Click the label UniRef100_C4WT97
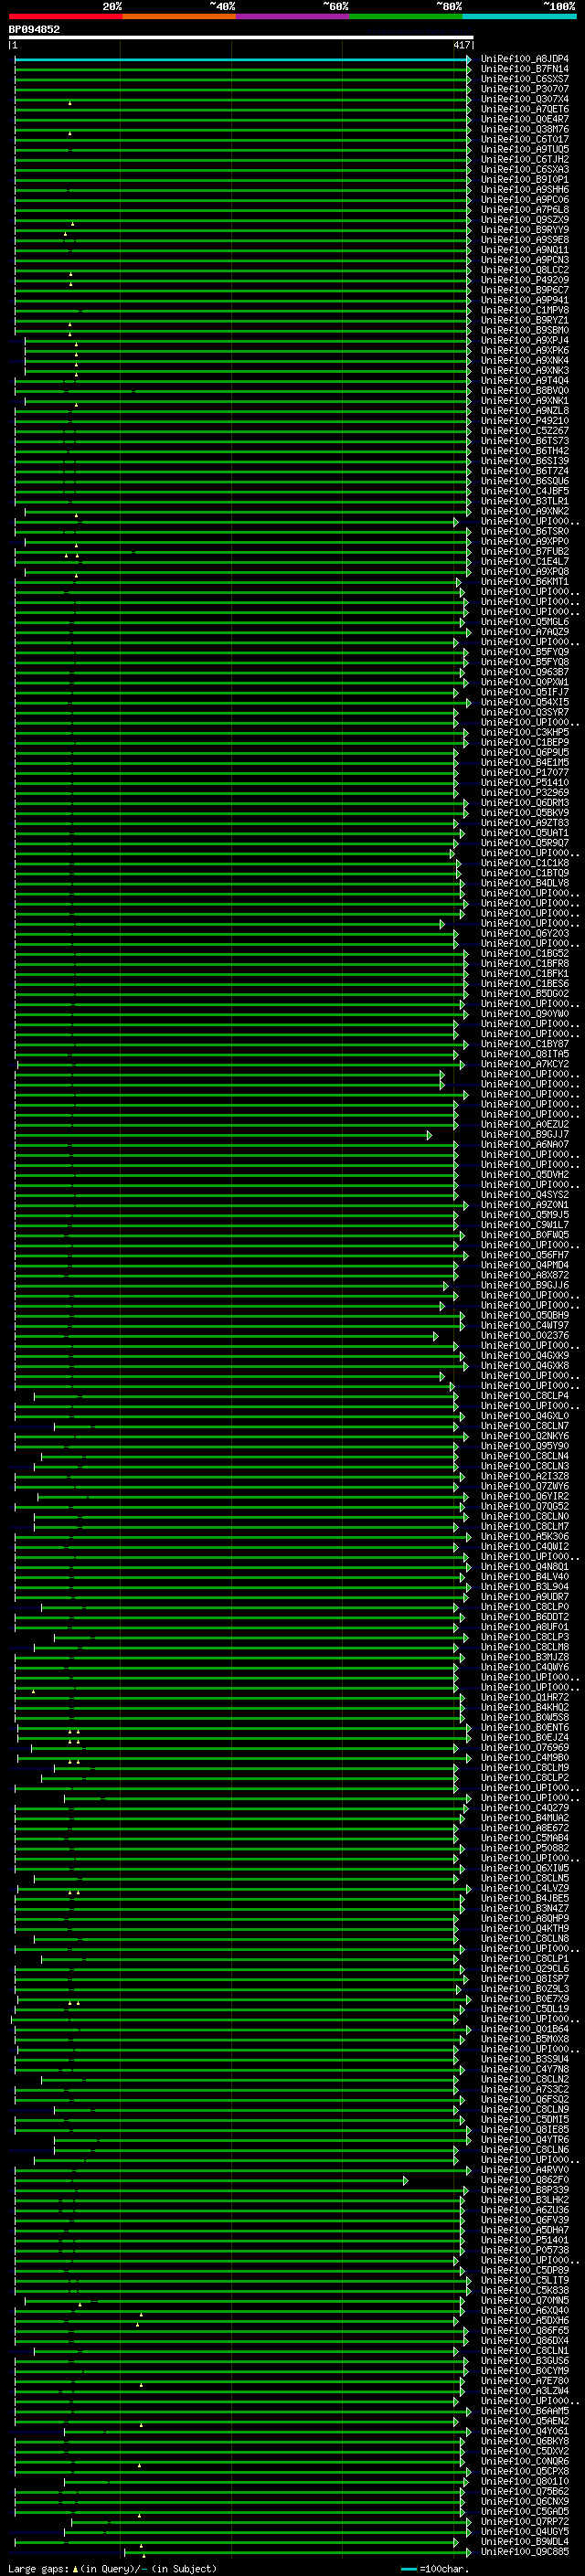Viewport: 585px width, 2576px height. [x=524, y=1325]
